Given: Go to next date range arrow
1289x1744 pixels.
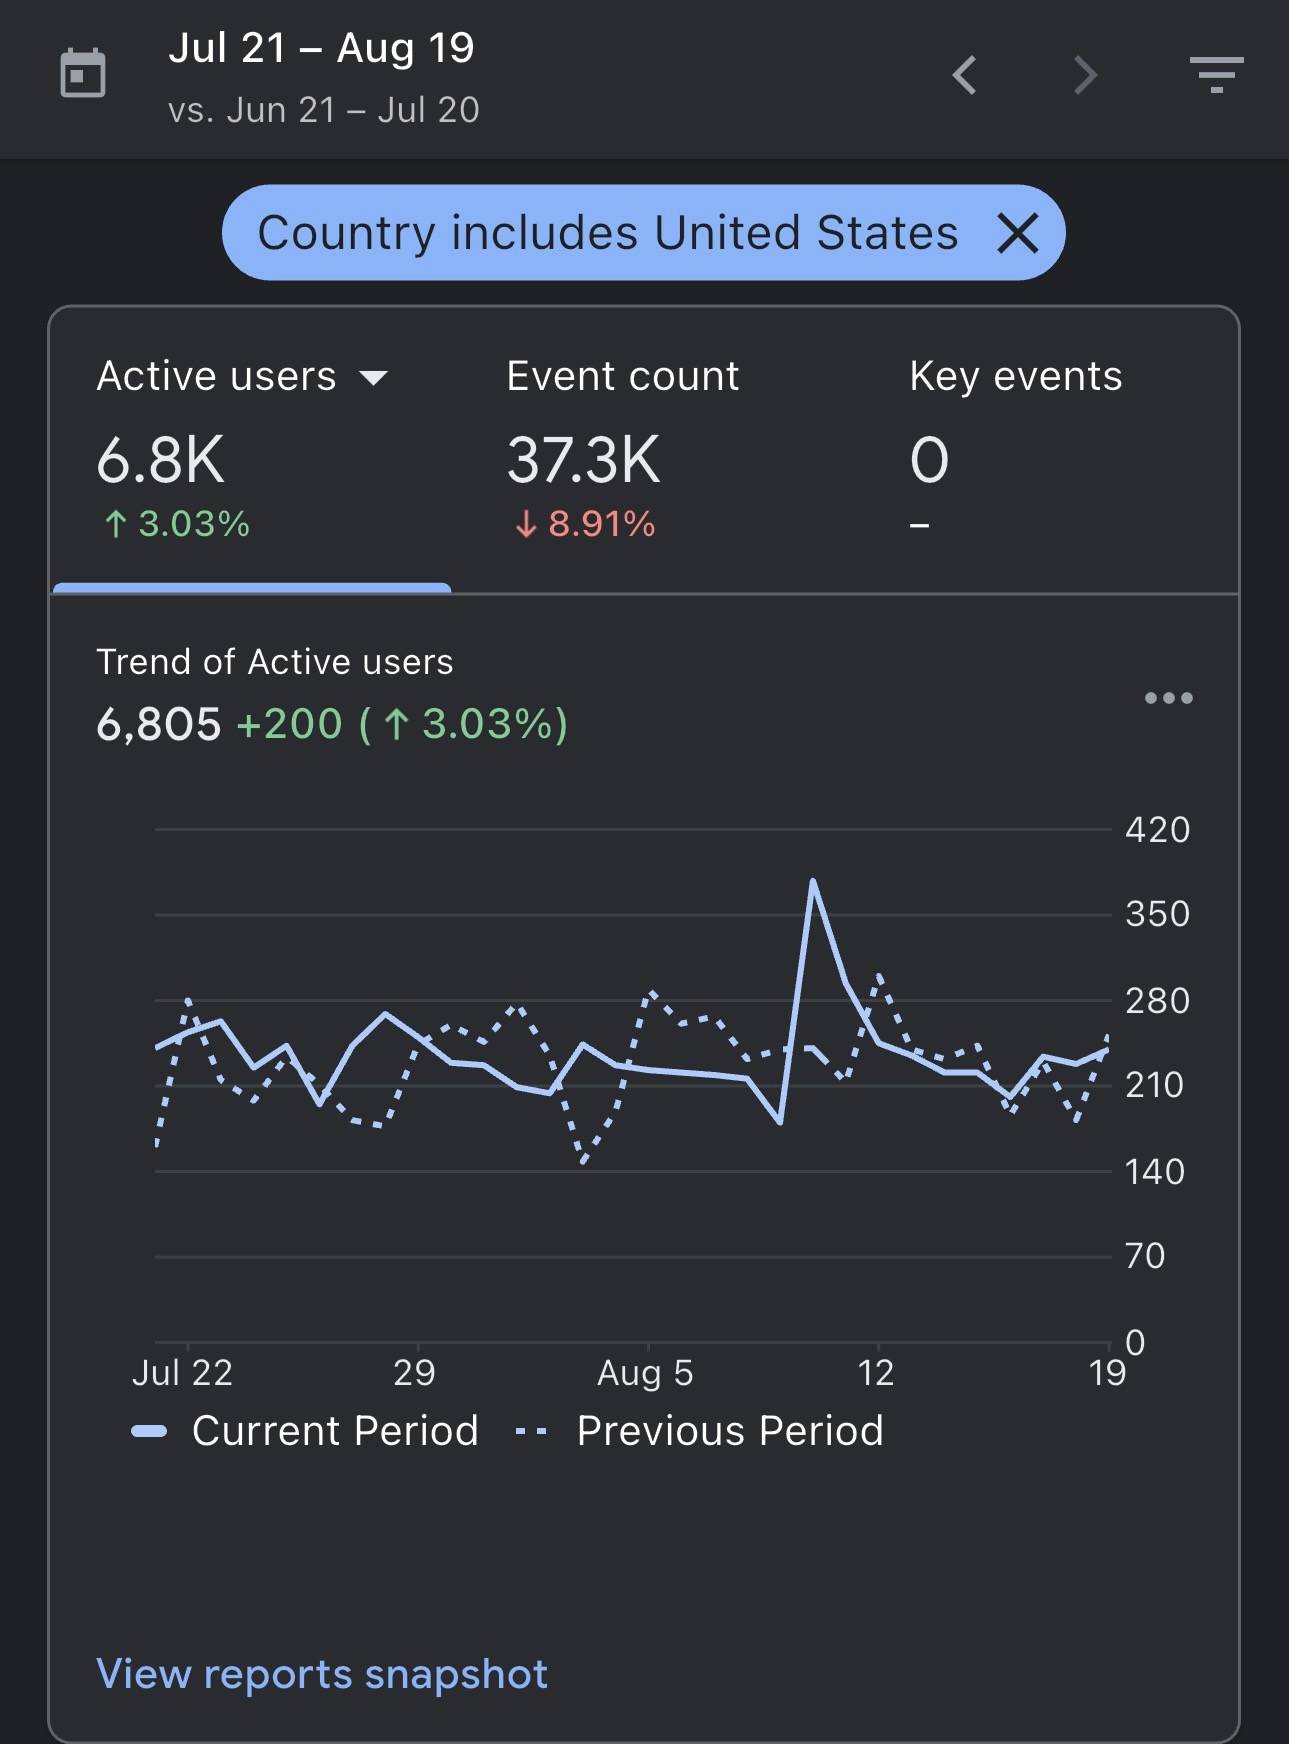Looking at the screenshot, I should click(x=1085, y=75).
